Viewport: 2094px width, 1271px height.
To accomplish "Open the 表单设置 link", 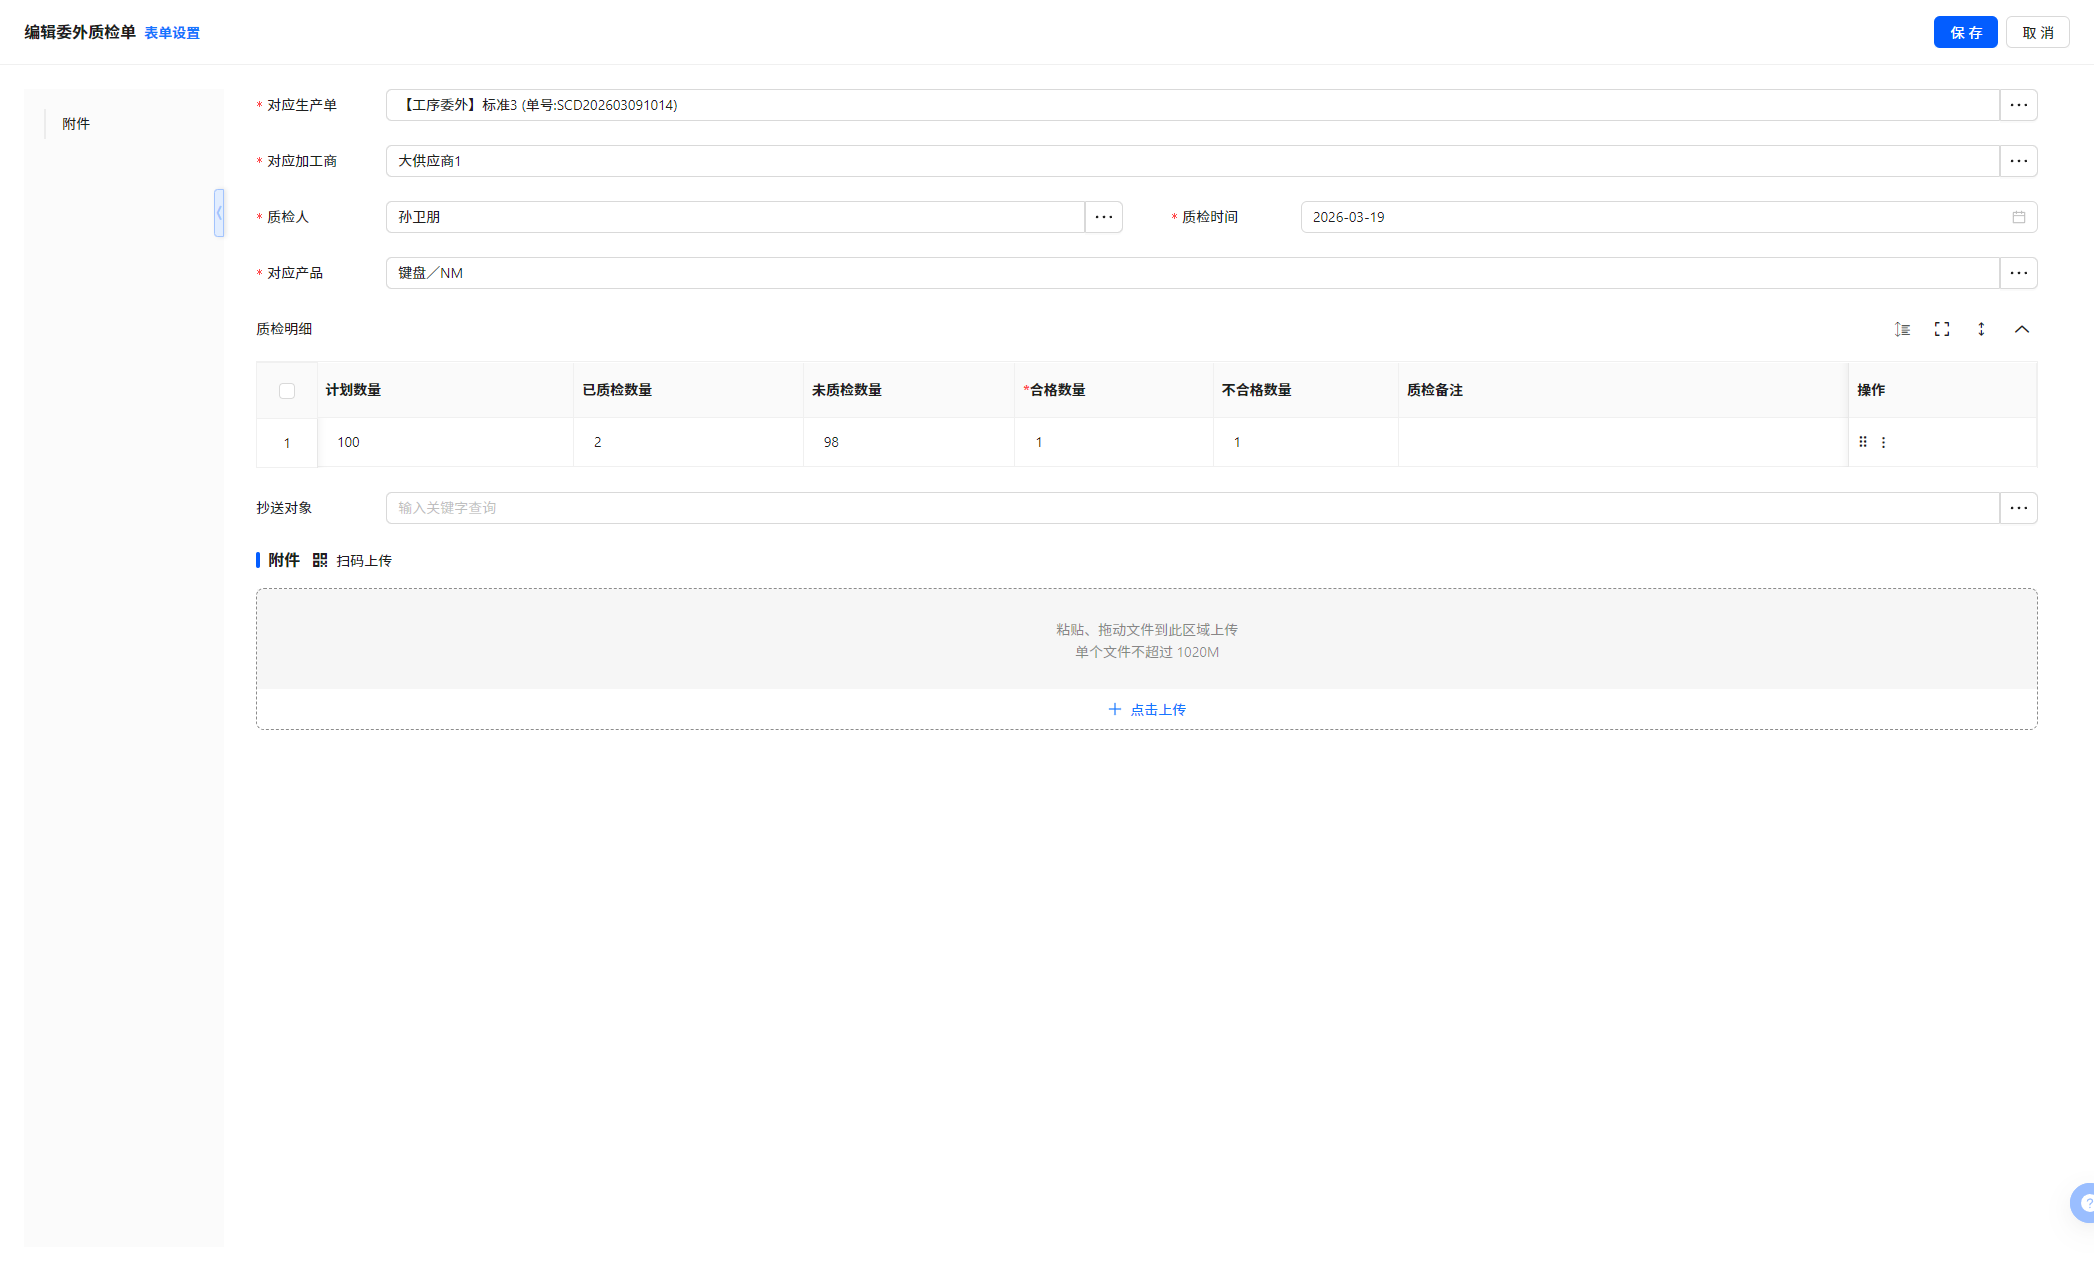I will coord(172,33).
